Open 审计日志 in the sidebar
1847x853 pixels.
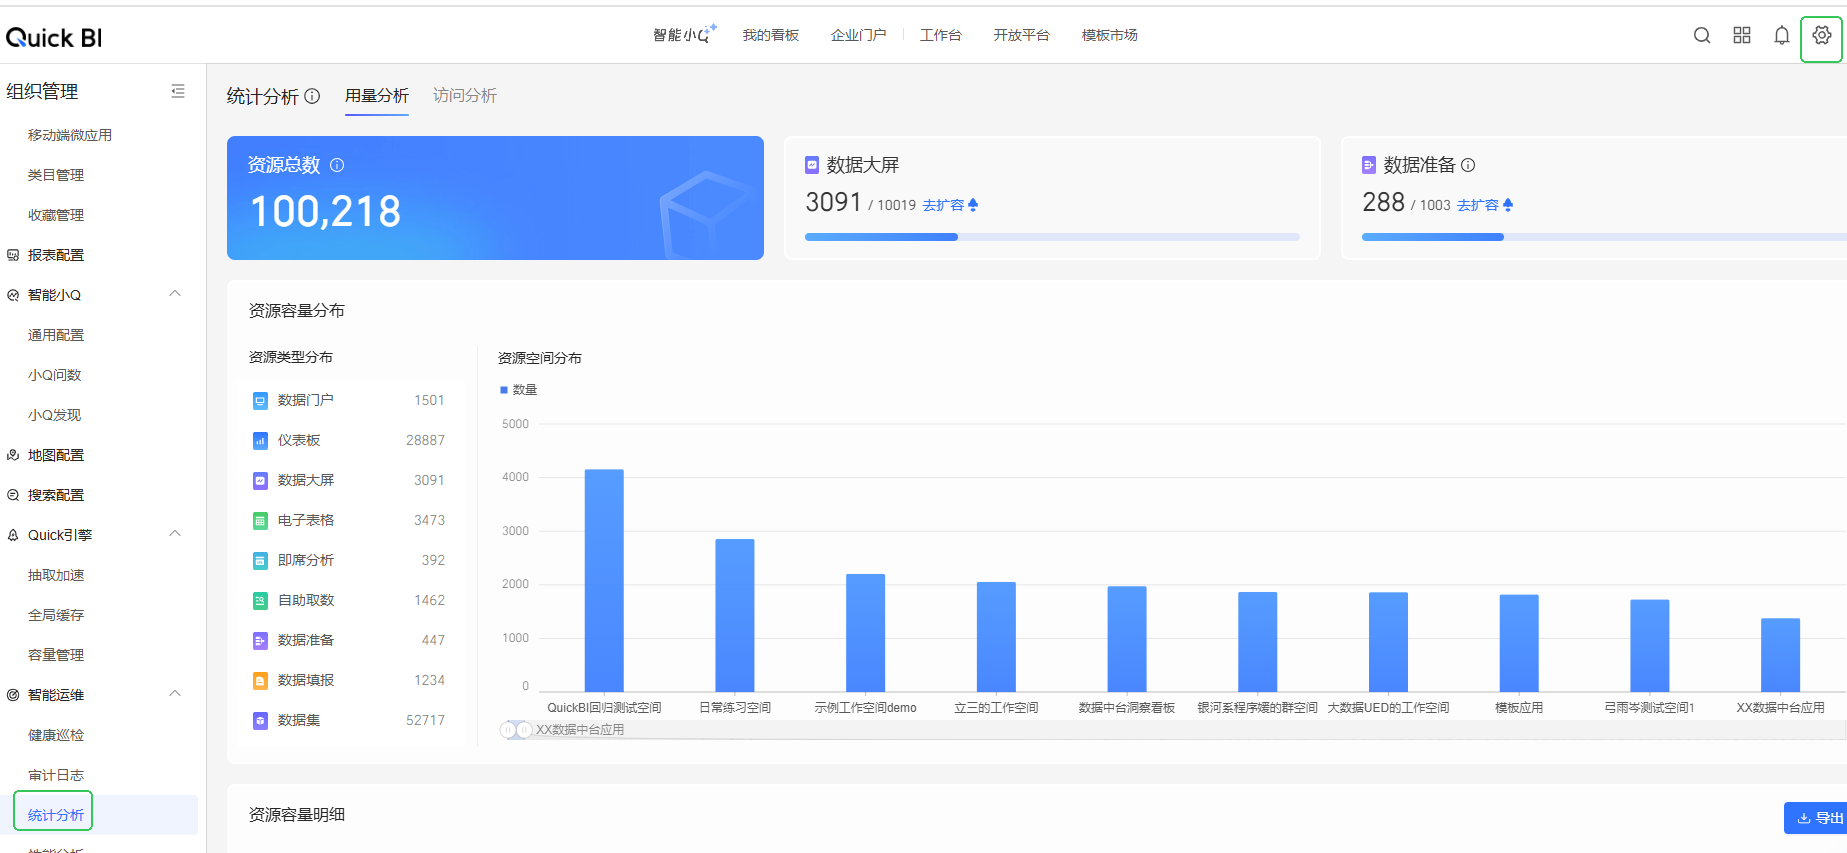(x=56, y=775)
